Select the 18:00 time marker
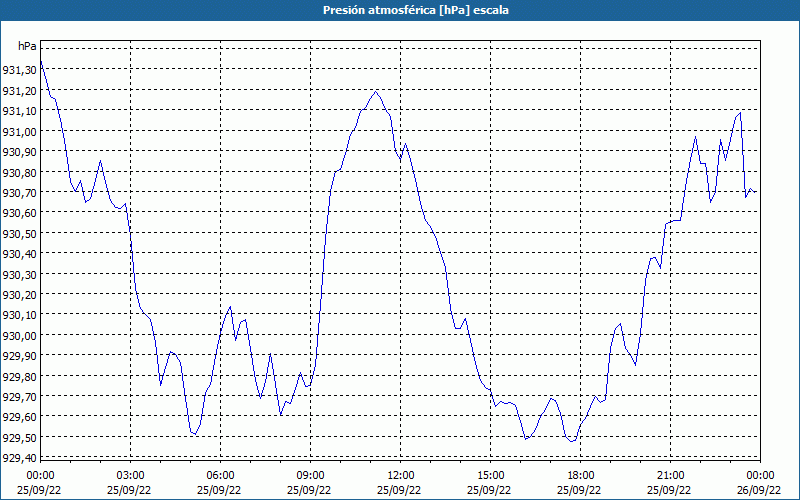This screenshot has height=500, width=800. click(x=580, y=475)
